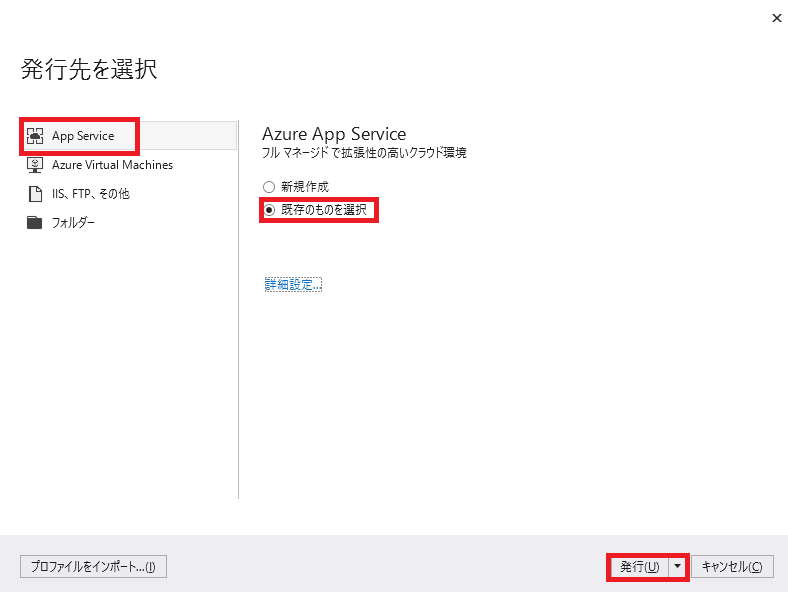788x592 pixels.
Task: Close the publish target dialog
Action: tap(776, 18)
